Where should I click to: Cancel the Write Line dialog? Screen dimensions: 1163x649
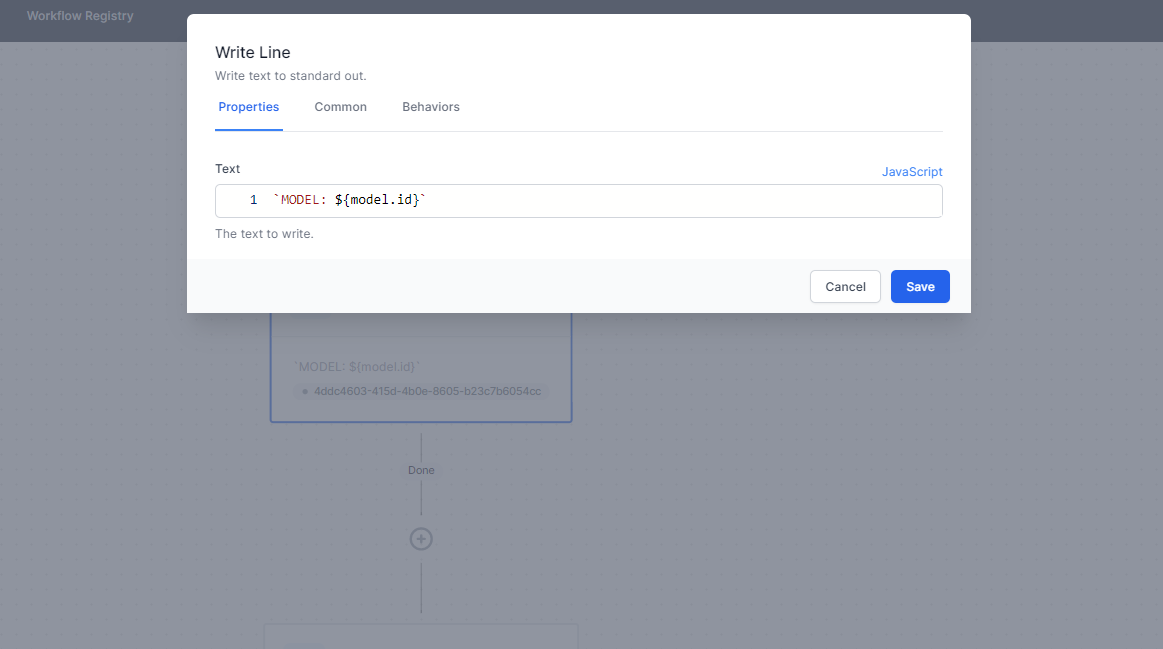tap(845, 286)
